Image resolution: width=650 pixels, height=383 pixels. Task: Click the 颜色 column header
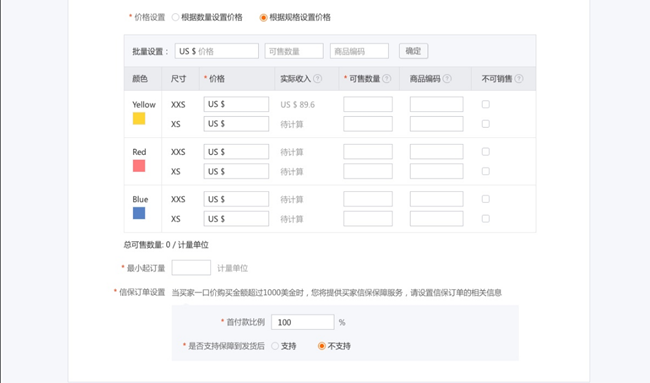[x=140, y=78]
